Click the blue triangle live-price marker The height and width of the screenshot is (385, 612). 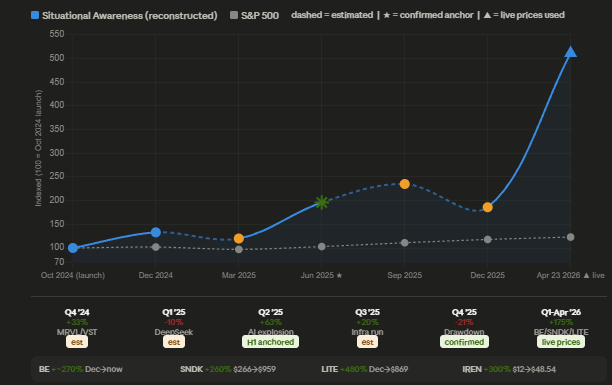coord(571,52)
